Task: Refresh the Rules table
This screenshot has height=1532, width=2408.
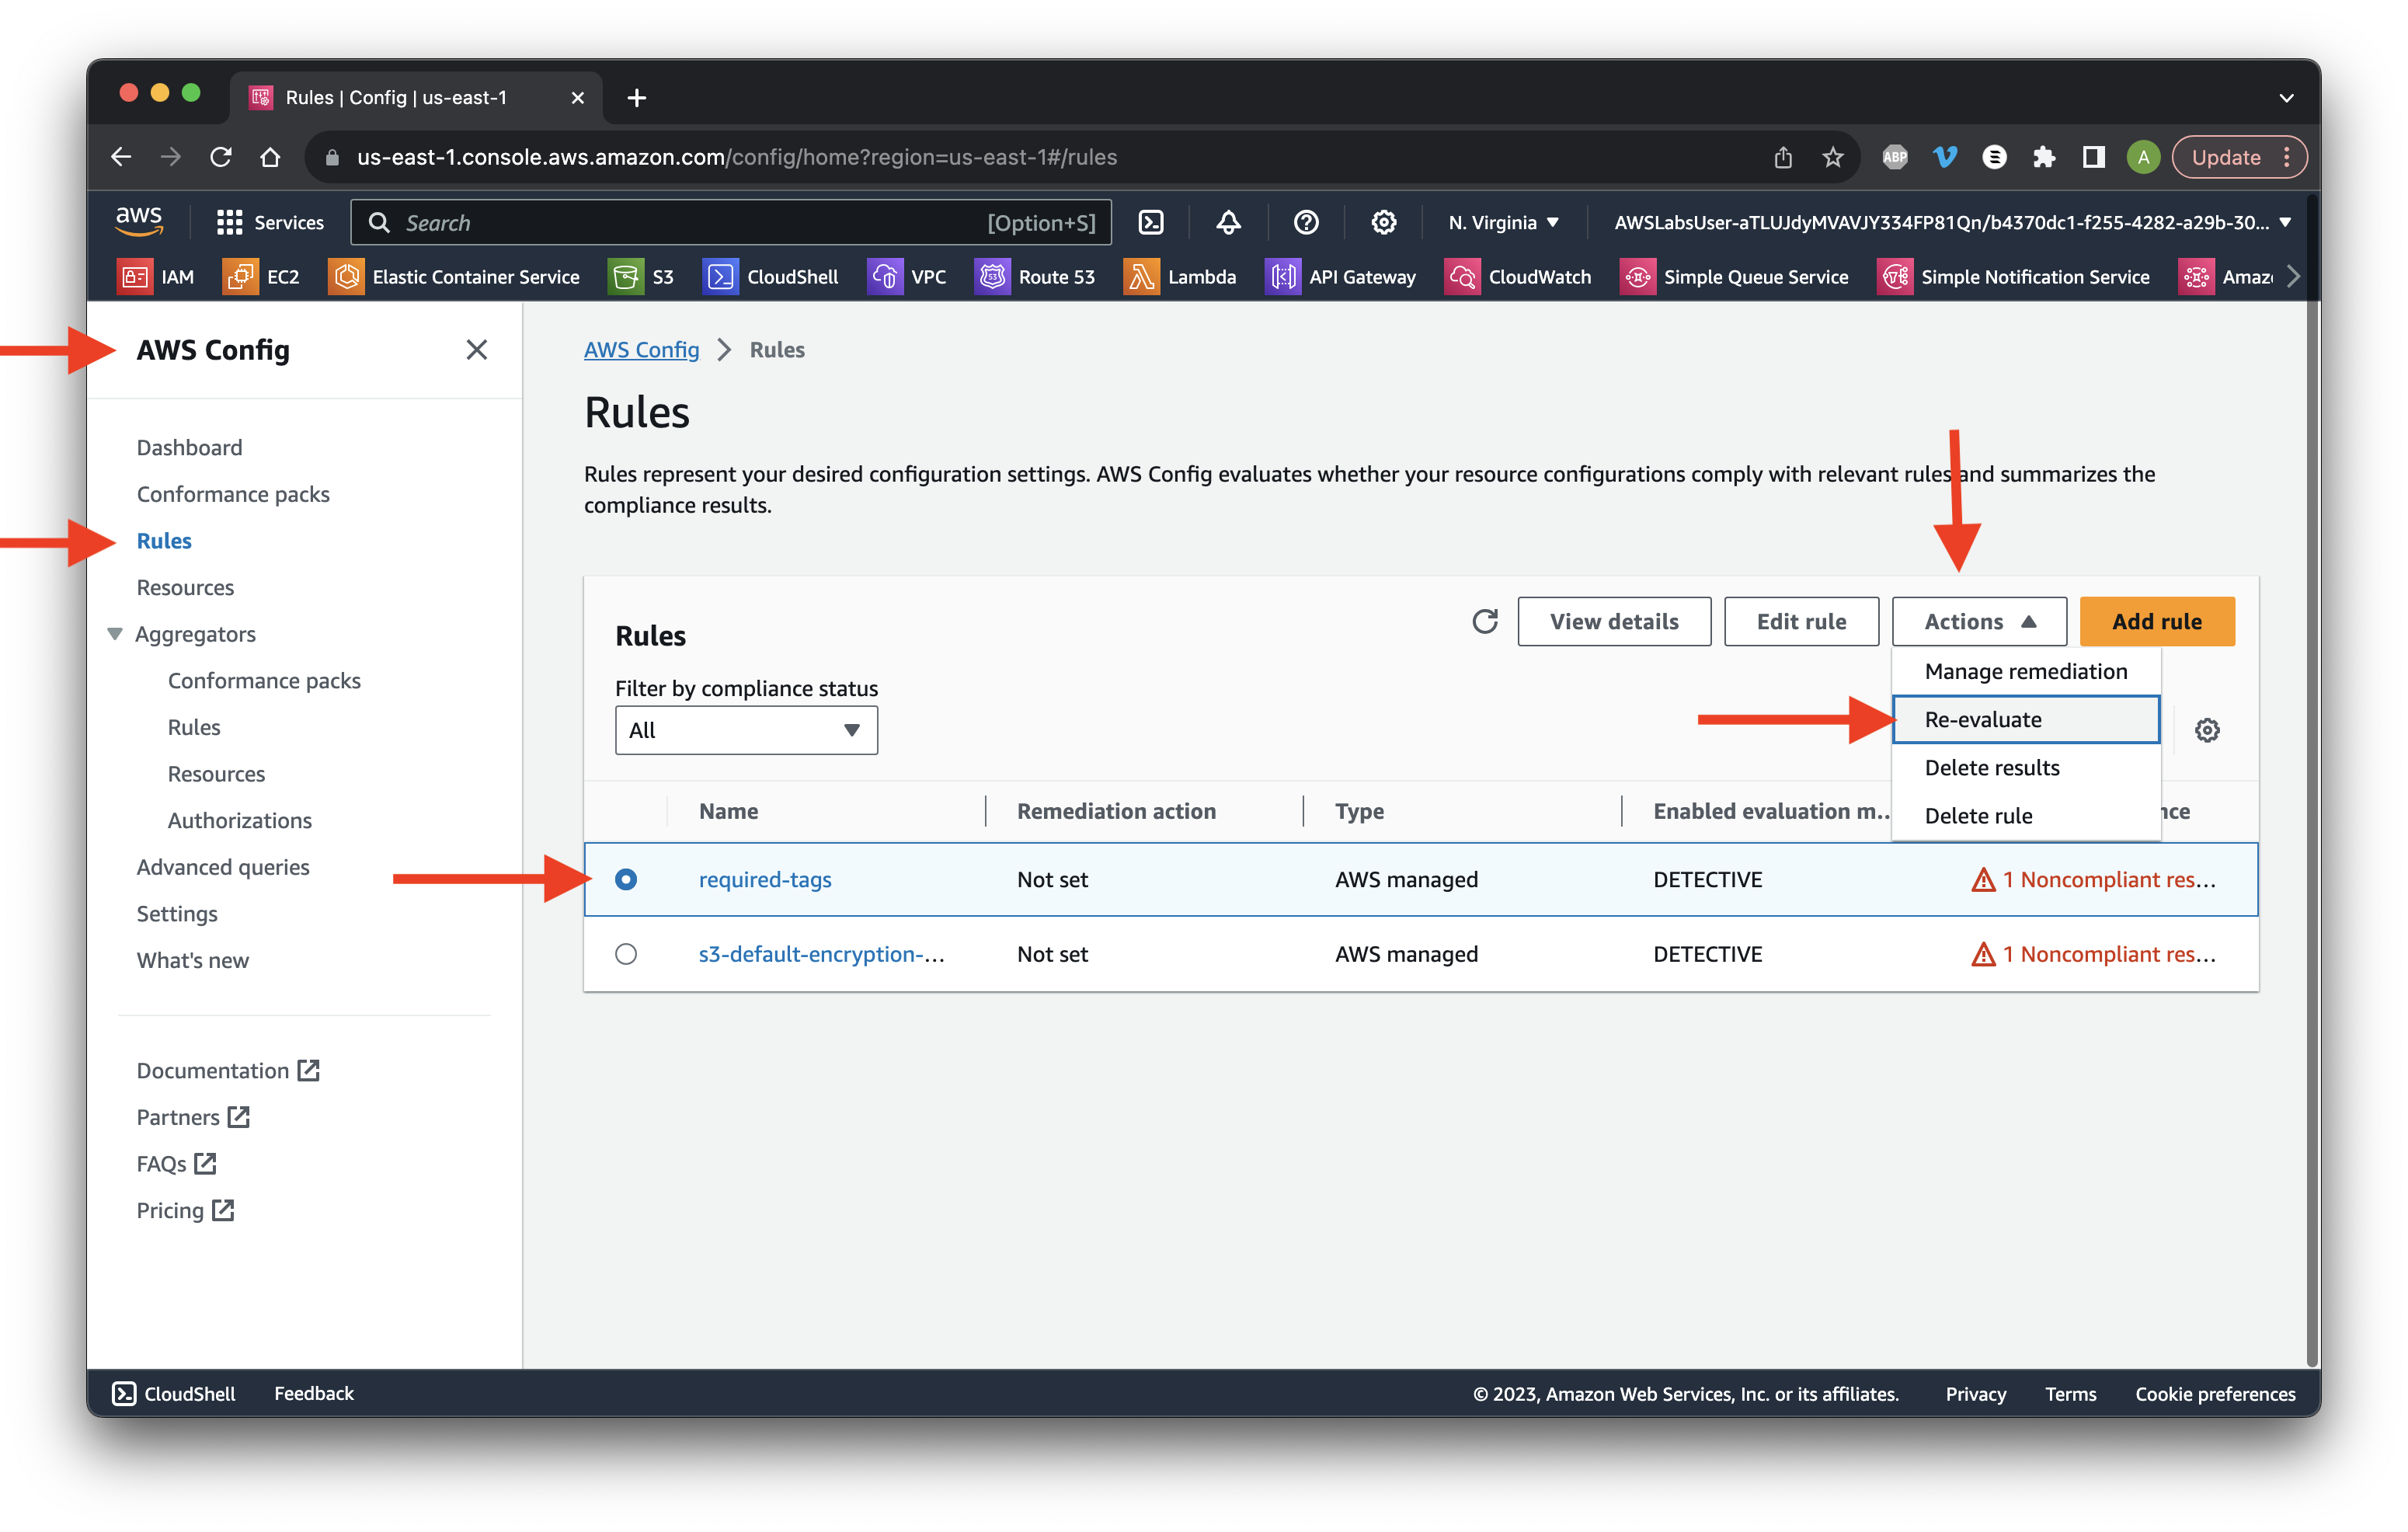Action: click(x=1484, y=621)
